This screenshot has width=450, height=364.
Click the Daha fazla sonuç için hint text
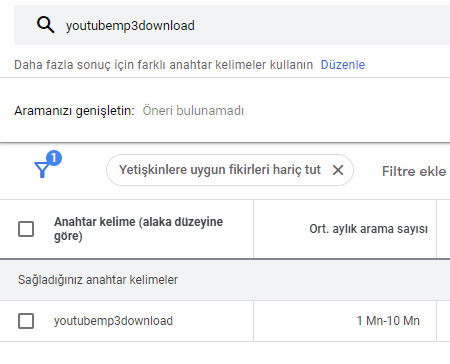[163, 65]
